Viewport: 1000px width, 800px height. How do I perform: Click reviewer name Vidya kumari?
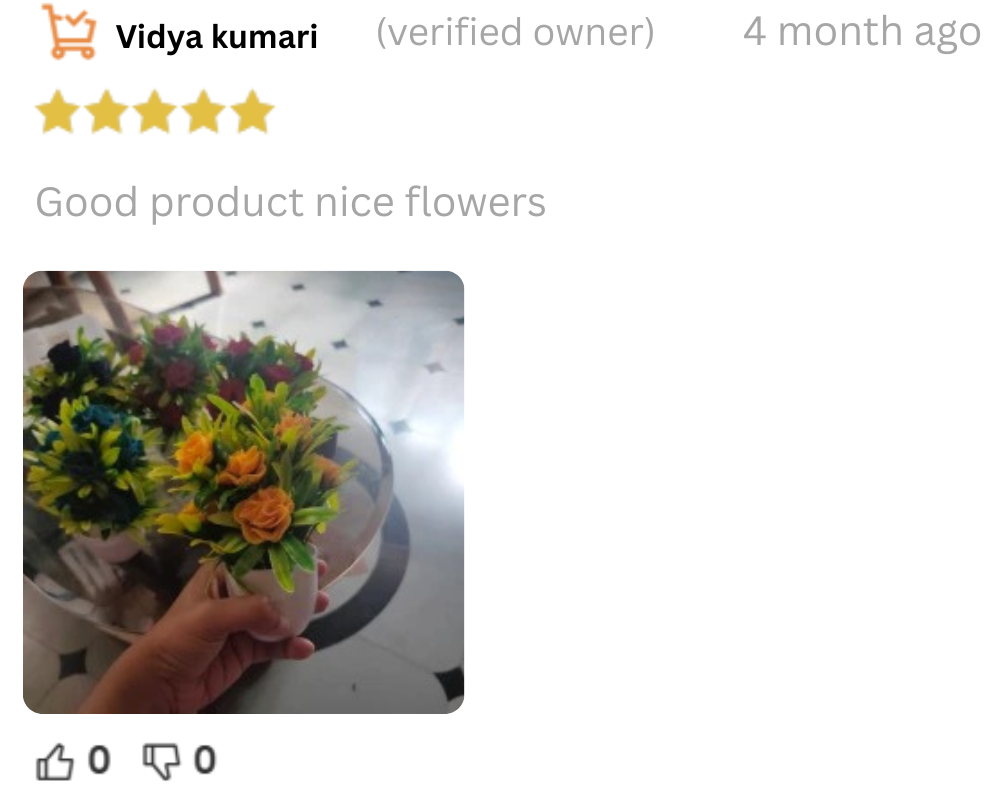(216, 36)
